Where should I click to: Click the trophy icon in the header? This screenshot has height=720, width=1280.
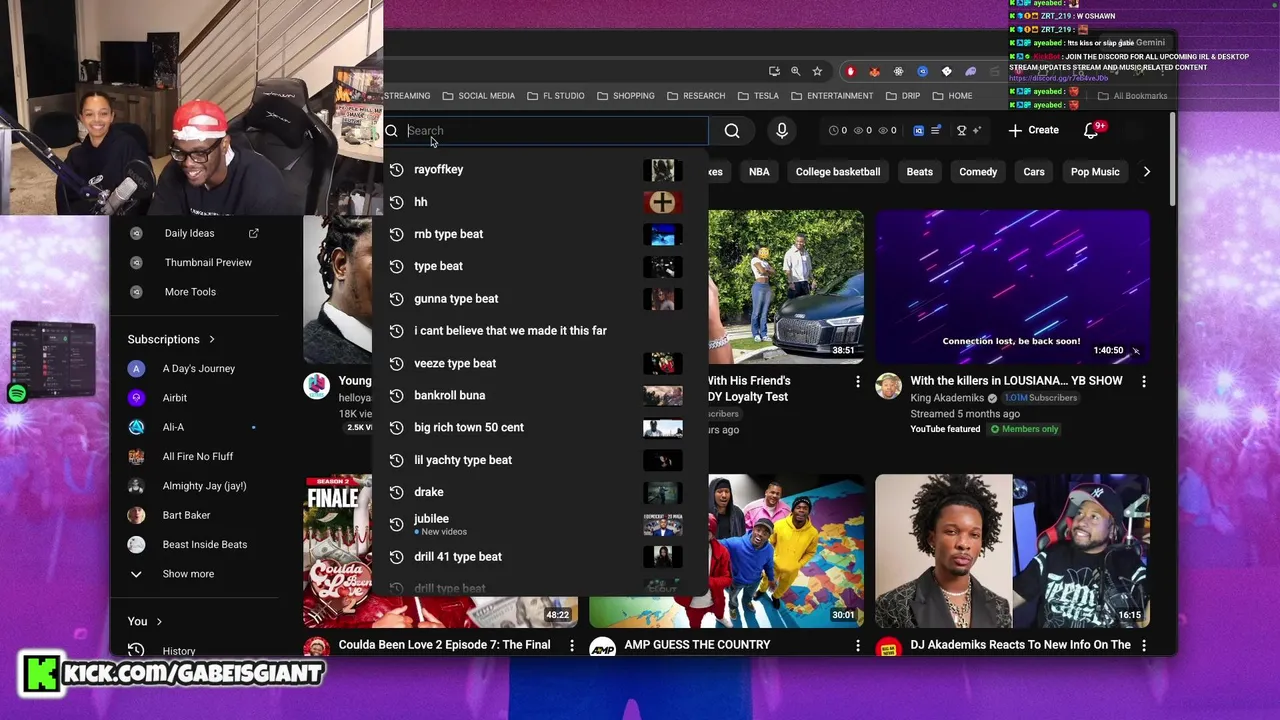click(961, 130)
